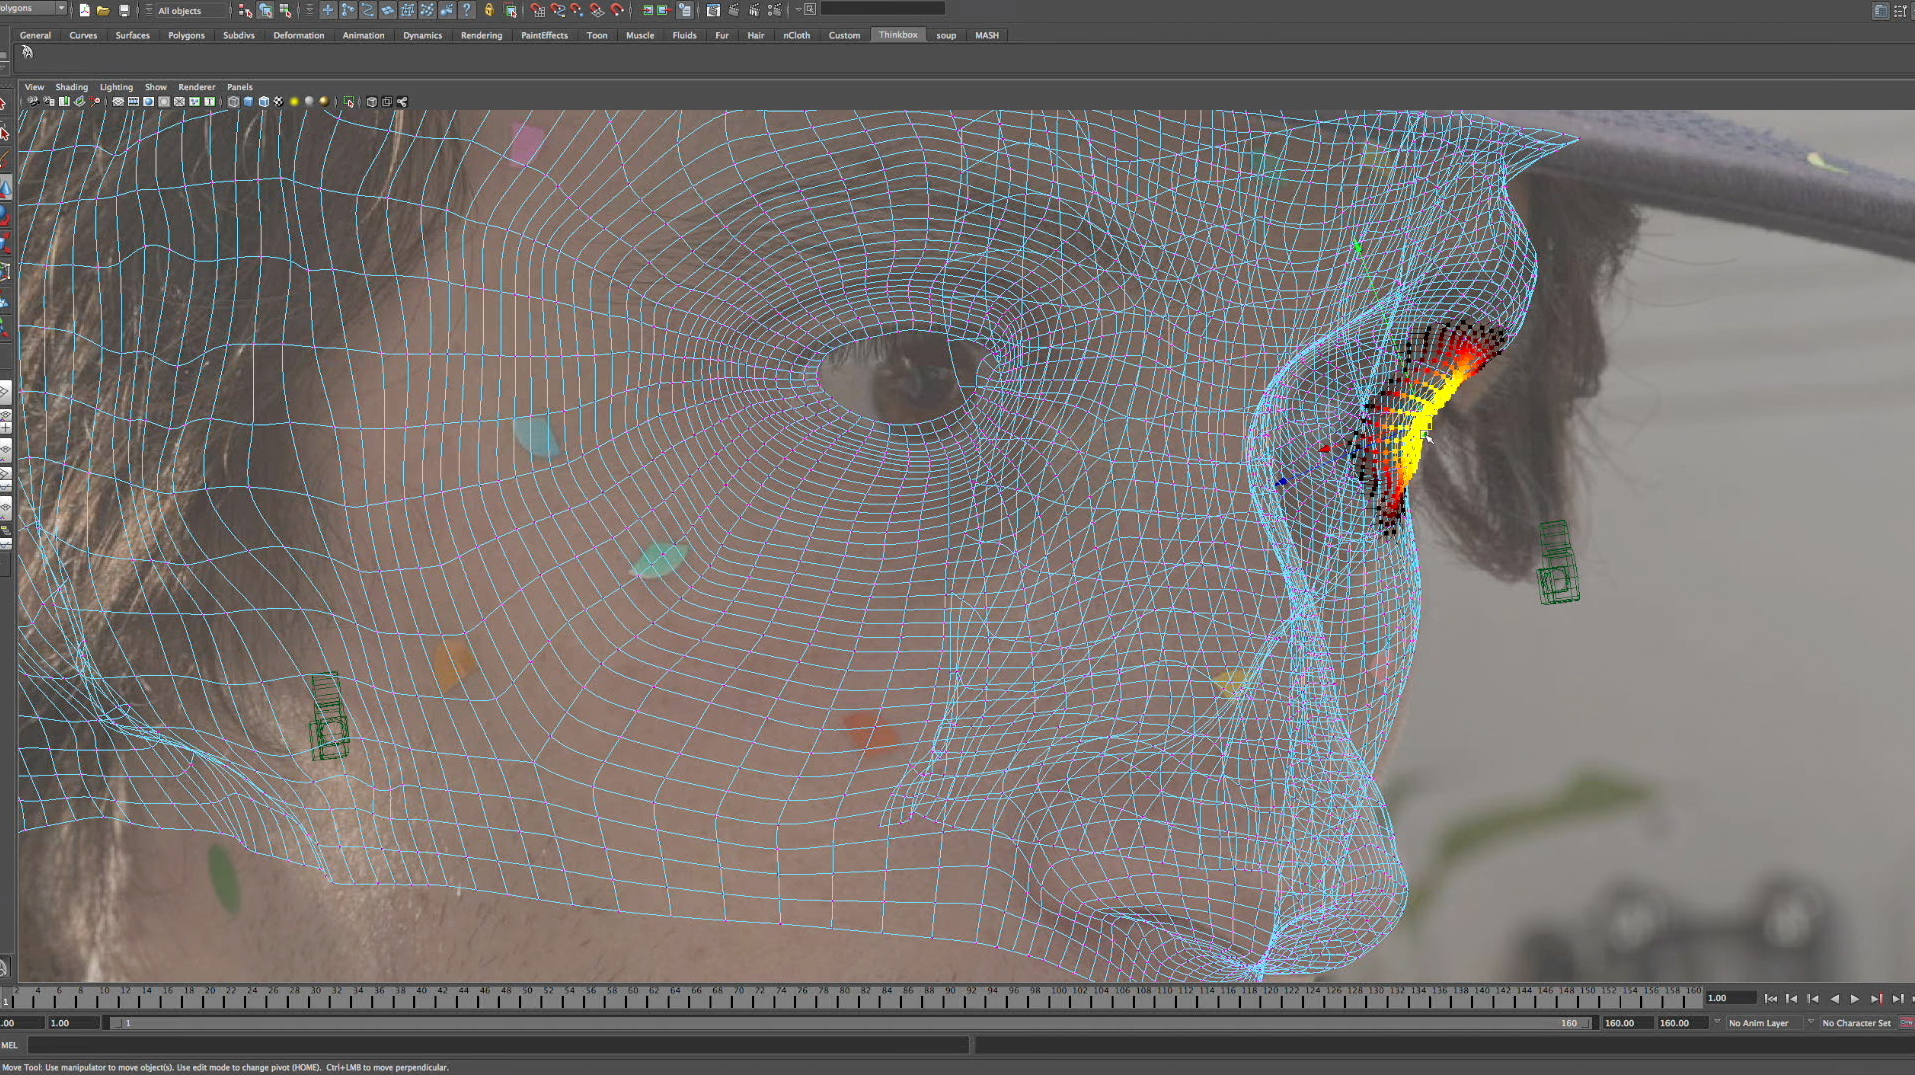This screenshot has width=1915, height=1075.
Task: Toggle the resolution gate icon
Action: [x=148, y=102]
